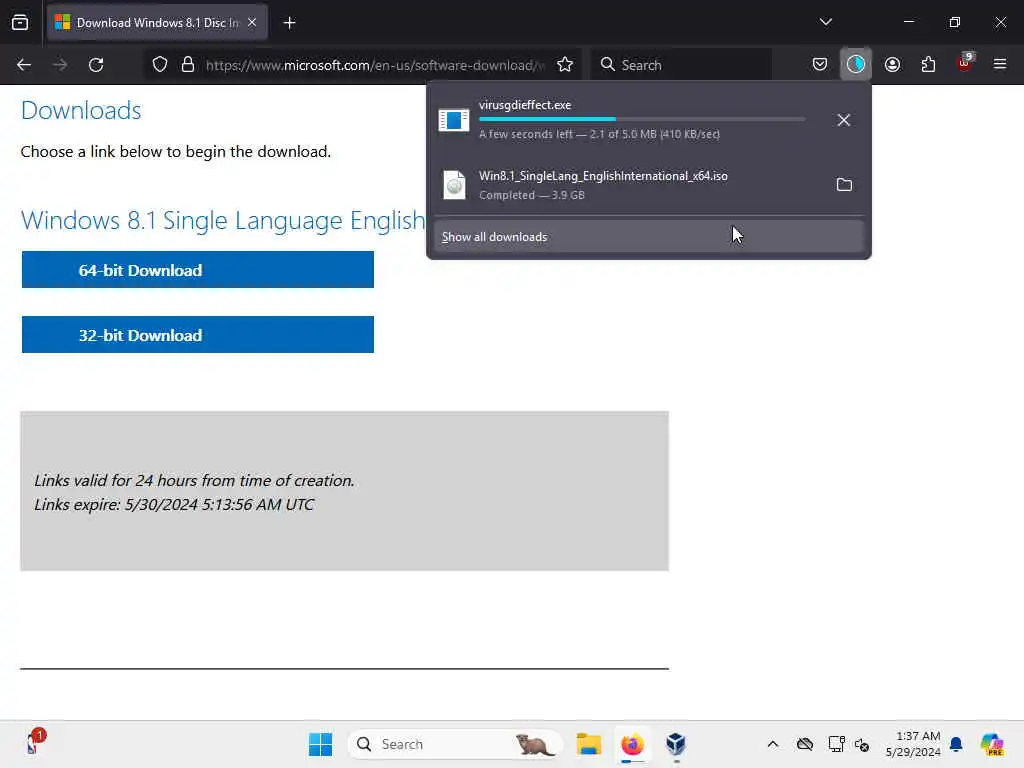The width and height of the screenshot is (1024, 768).
Task: Click the Firefox taskbar icon
Action: 632,744
